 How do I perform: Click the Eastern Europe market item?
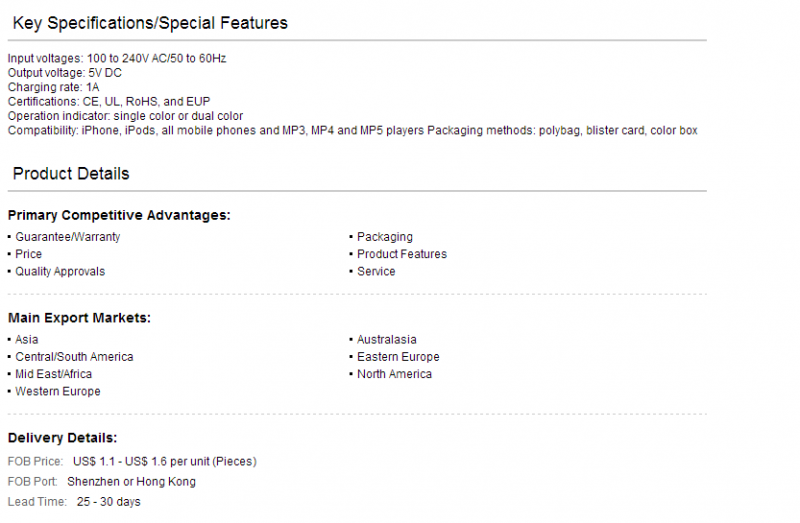point(398,357)
